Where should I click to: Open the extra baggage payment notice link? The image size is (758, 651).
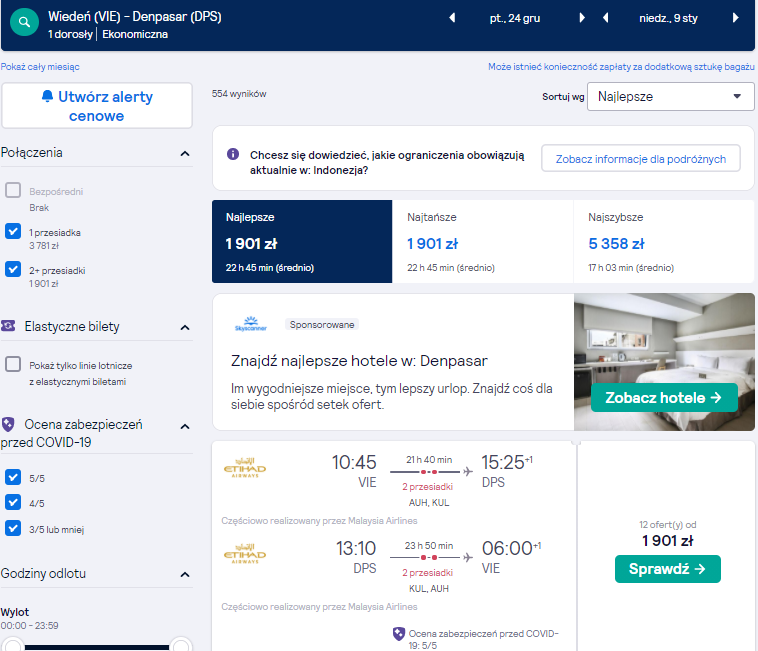[621, 67]
